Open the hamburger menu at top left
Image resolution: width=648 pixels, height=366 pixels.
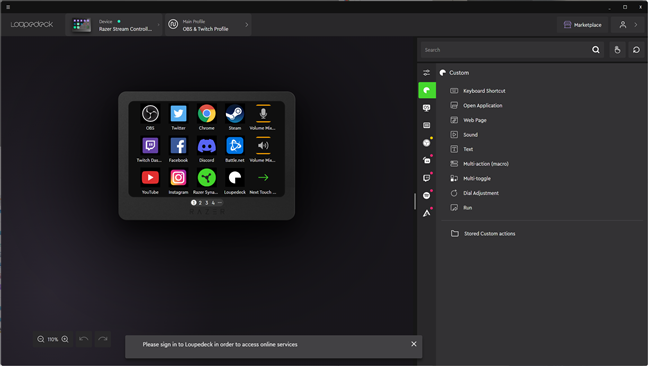click(8, 7)
